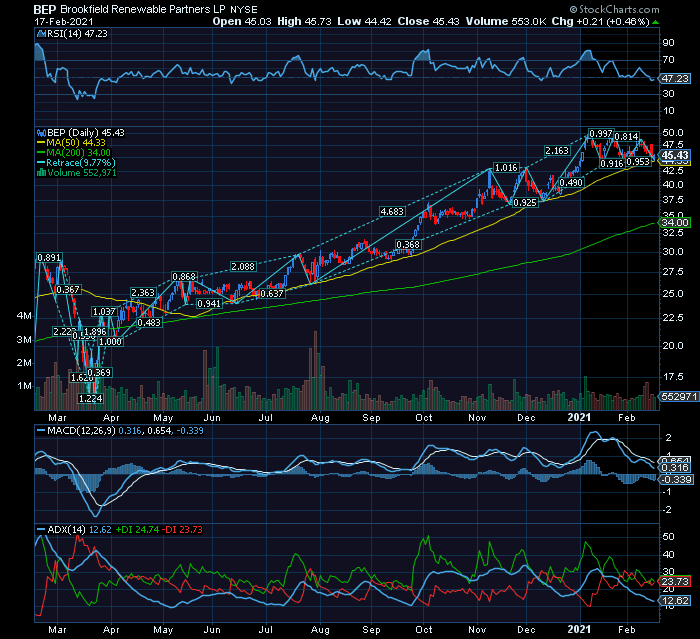Click the 4M volume axis label

tap(24, 316)
